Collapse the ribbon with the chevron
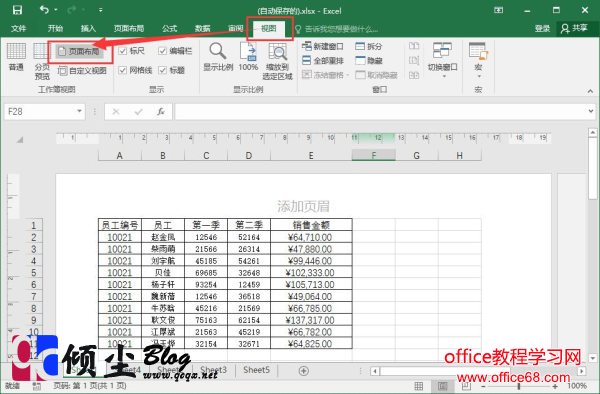Image resolution: width=600 pixels, height=394 pixels. 590,91
